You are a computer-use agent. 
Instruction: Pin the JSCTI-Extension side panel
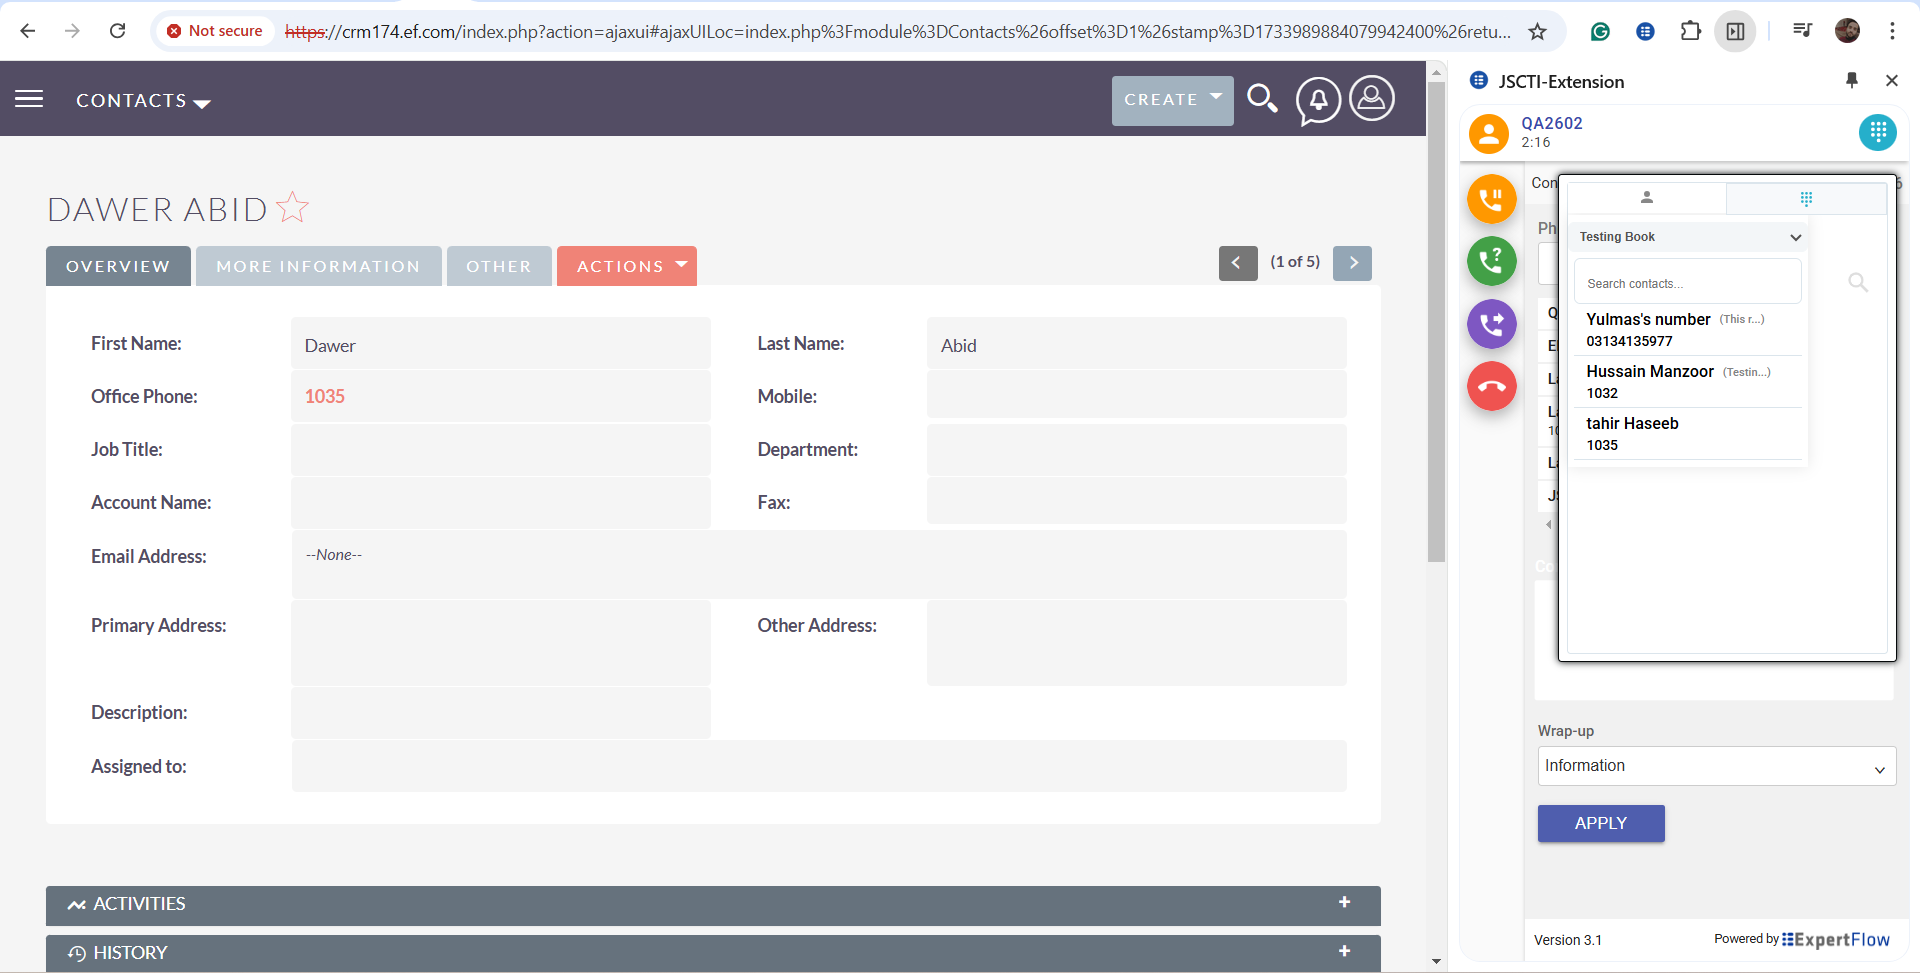tap(1851, 81)
